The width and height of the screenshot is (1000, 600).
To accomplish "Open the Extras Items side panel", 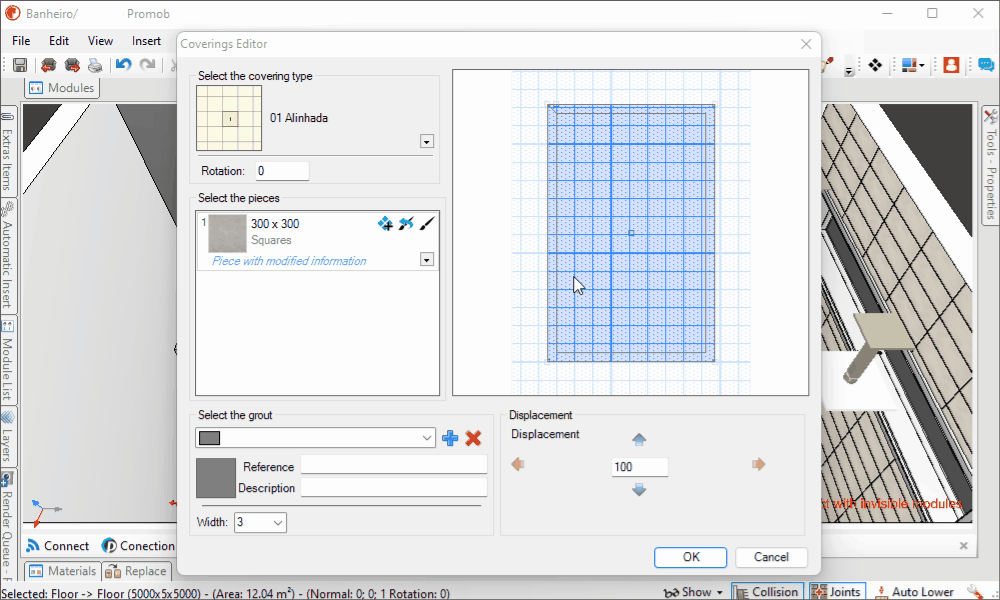I will coord(7,152).
